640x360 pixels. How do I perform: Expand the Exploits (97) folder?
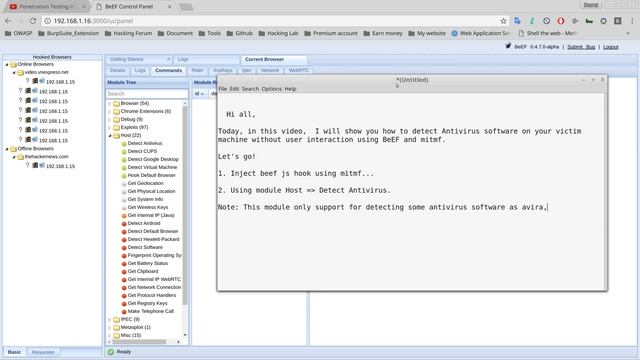(x=109, y=127)
